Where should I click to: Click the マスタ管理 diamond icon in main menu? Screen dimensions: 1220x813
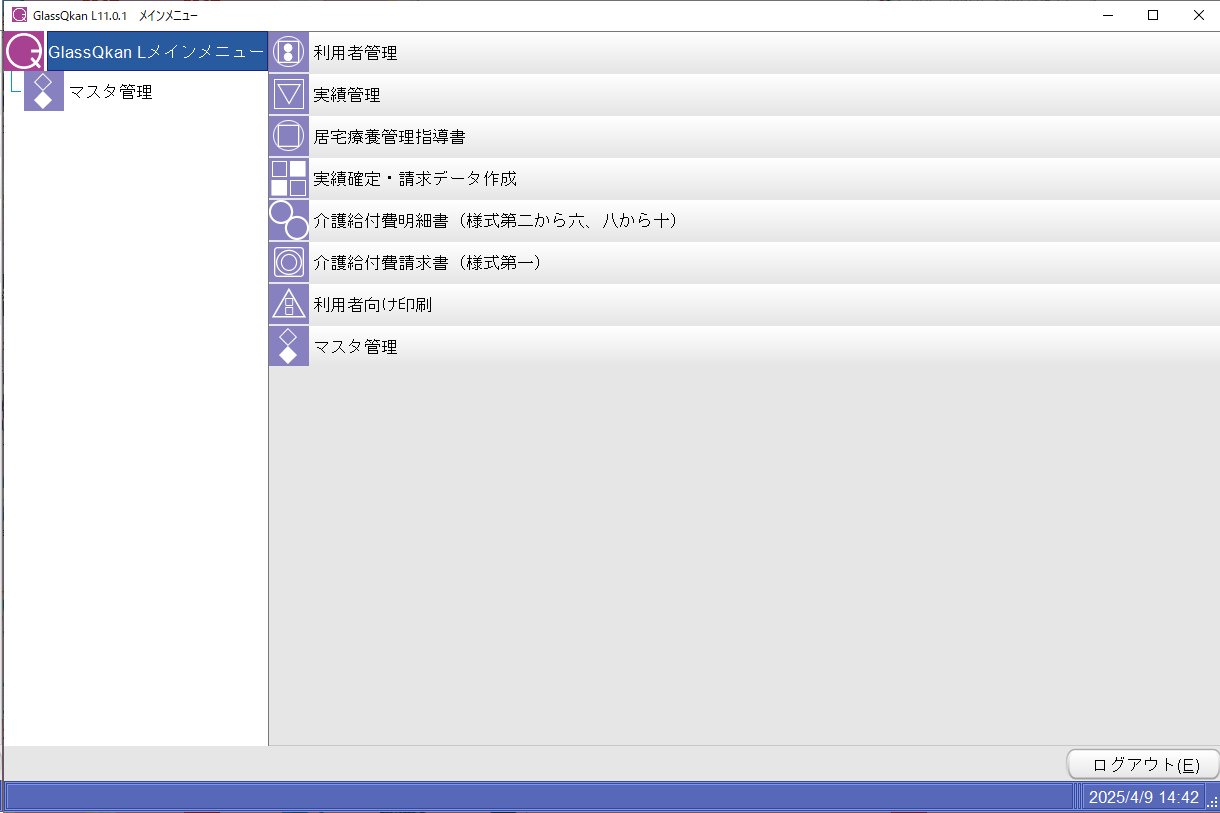click(288, 345)
